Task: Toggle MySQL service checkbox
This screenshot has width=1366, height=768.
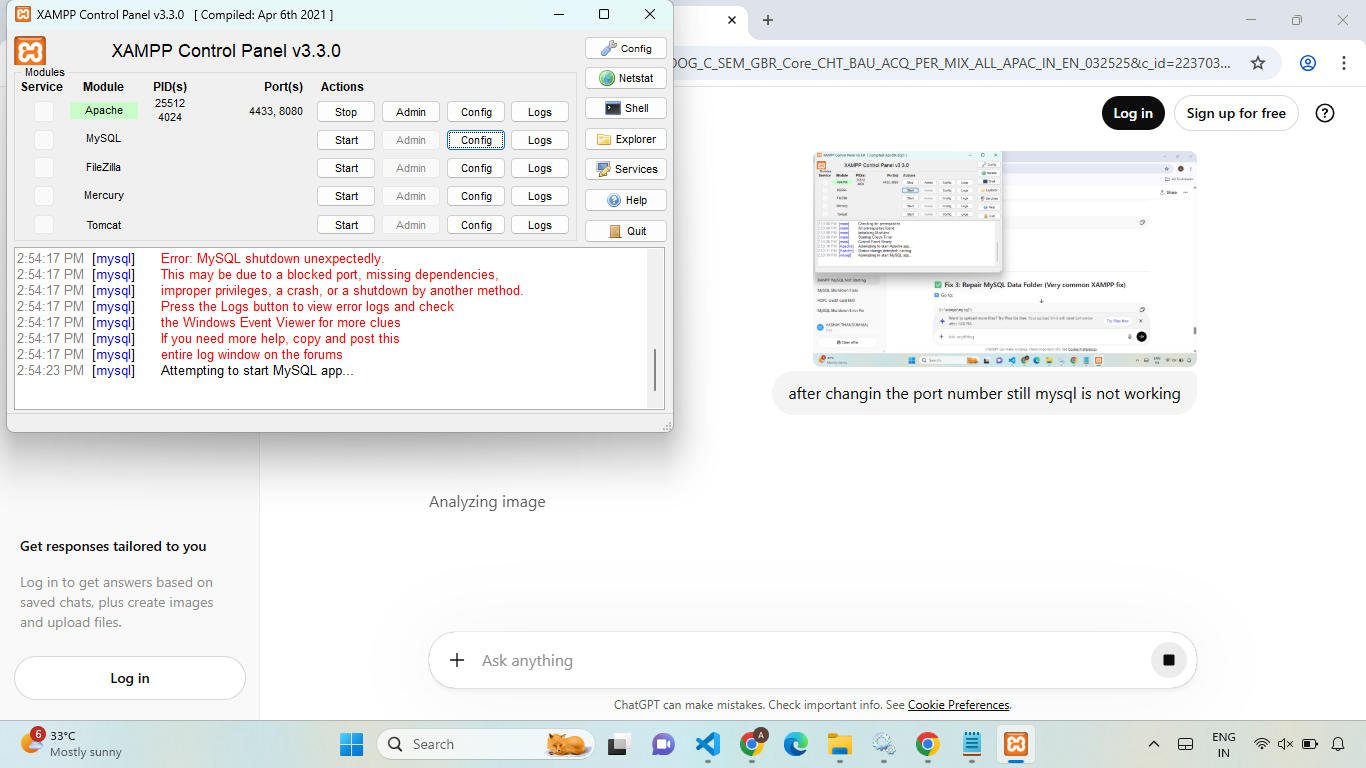Action: (x=44, y=140)
